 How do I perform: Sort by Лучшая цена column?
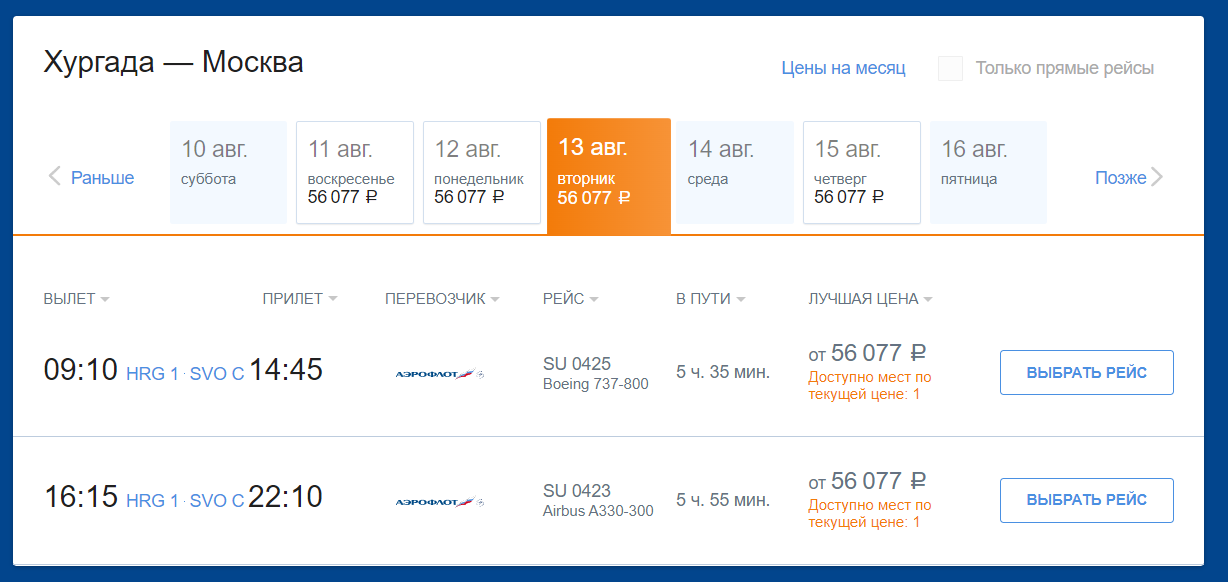[870, 298]
